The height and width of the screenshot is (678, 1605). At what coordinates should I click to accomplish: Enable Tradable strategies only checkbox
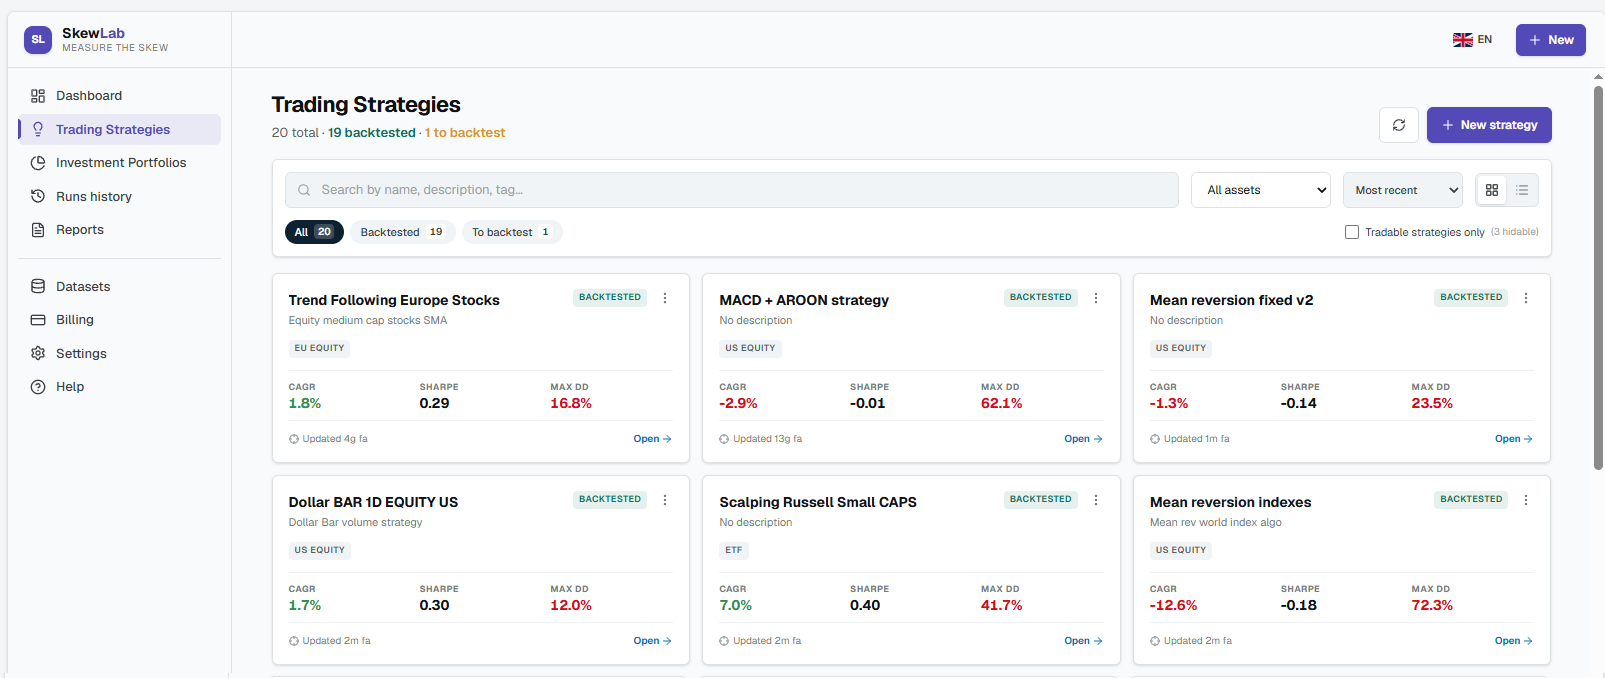pyautogui.click(x=1352, y=232)
